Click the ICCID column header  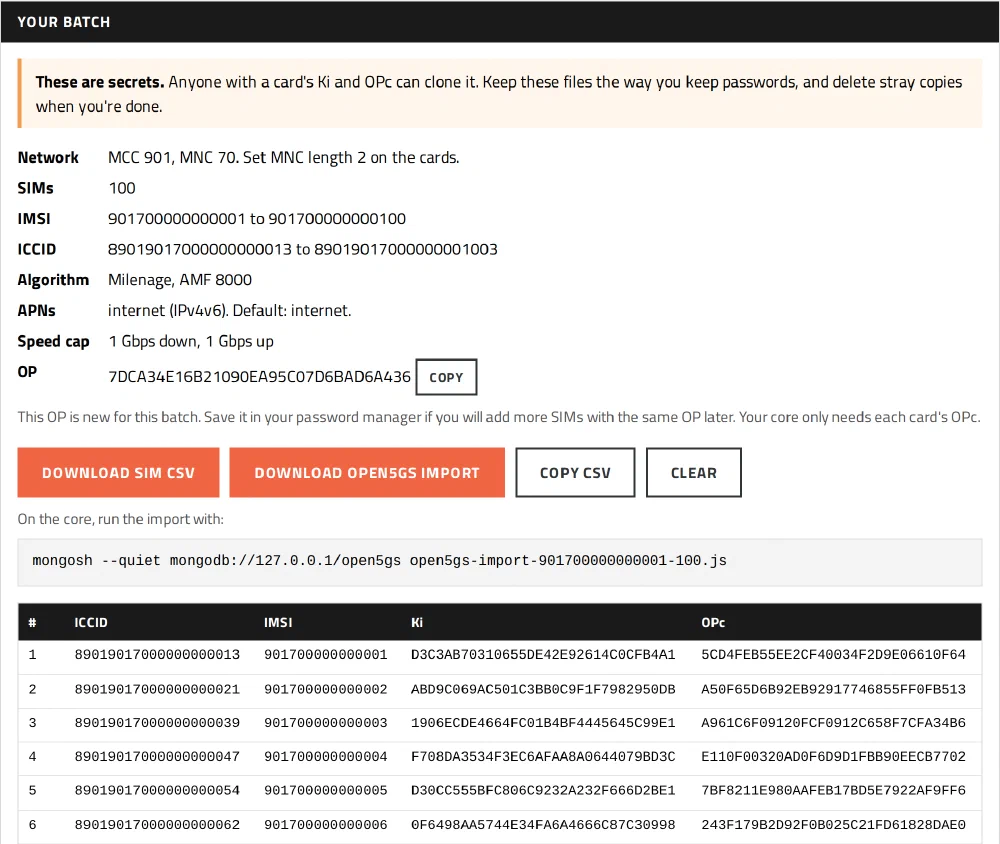tap(91, 623)
